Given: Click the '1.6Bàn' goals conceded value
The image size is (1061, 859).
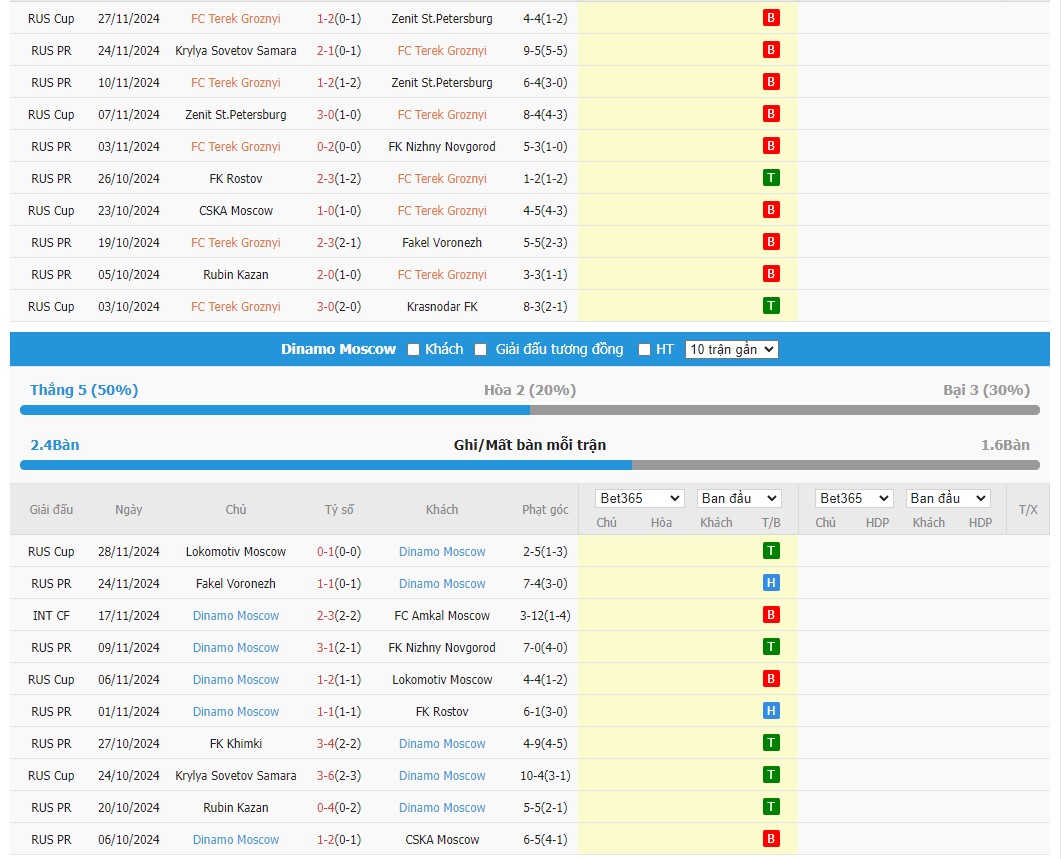Looking at the screenshot, I should pyautogui.click(x=1006, y=445).
